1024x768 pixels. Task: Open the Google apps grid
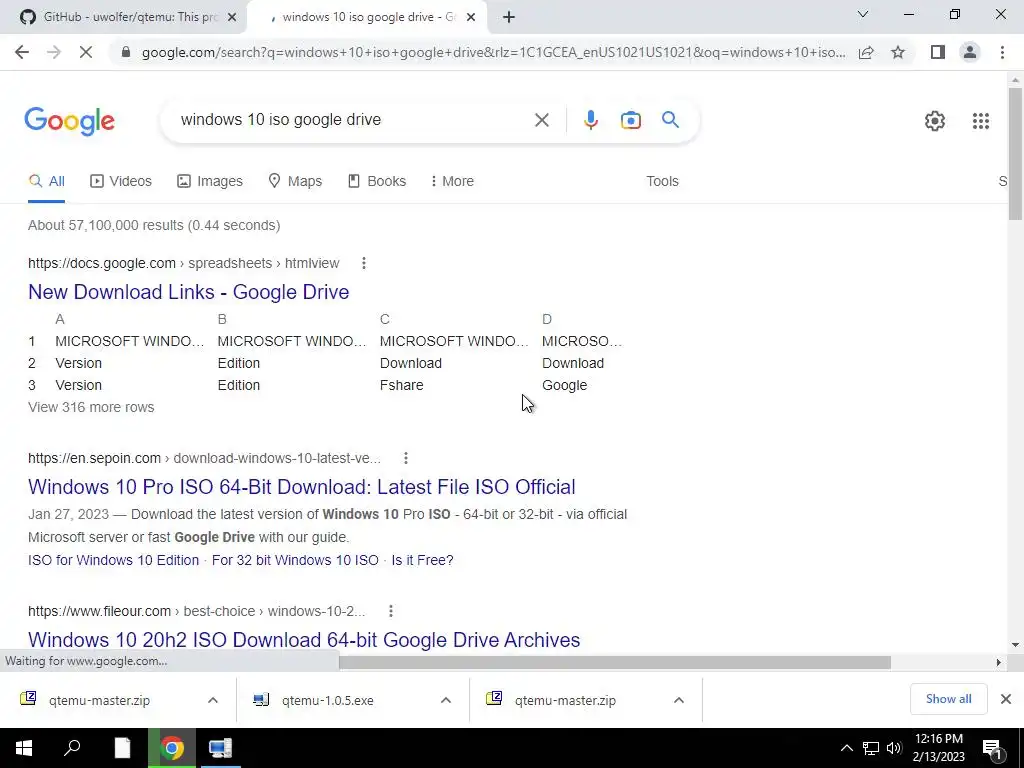(x=980, y=121)
